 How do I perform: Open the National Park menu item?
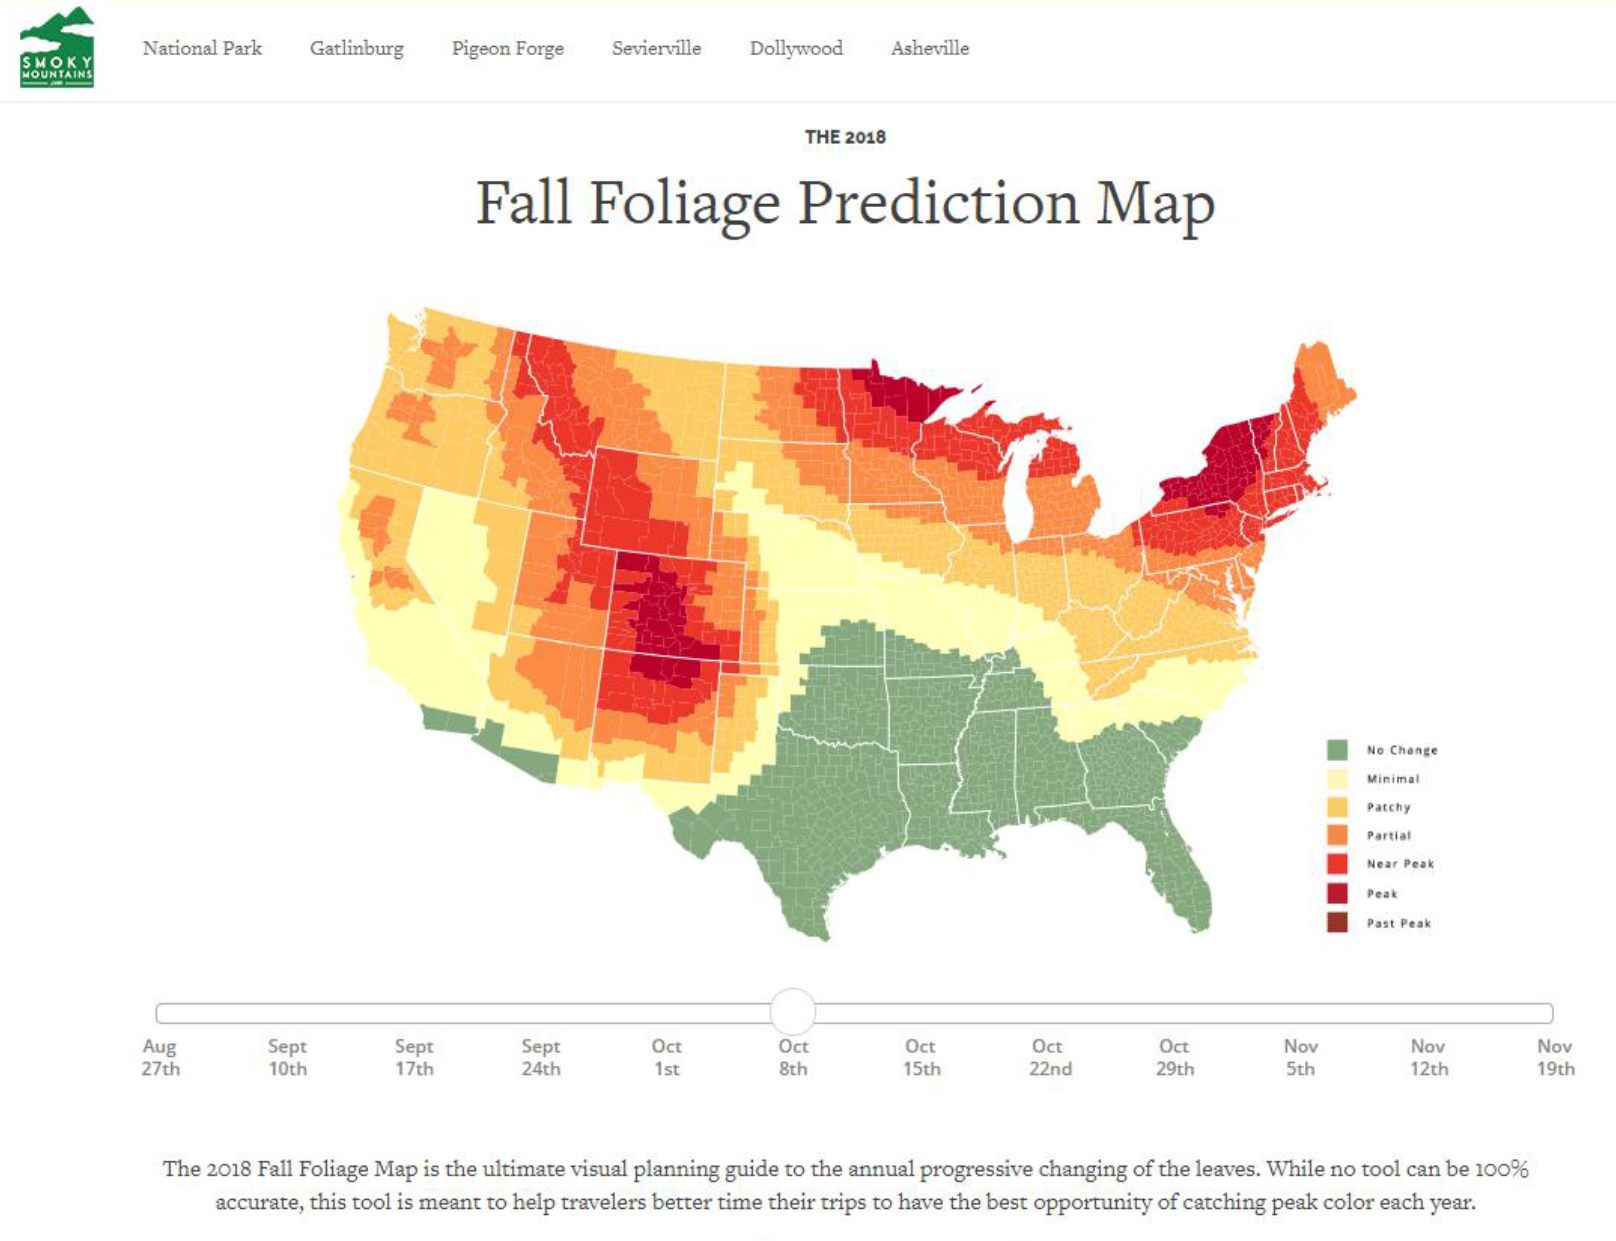tap(202, 48)
